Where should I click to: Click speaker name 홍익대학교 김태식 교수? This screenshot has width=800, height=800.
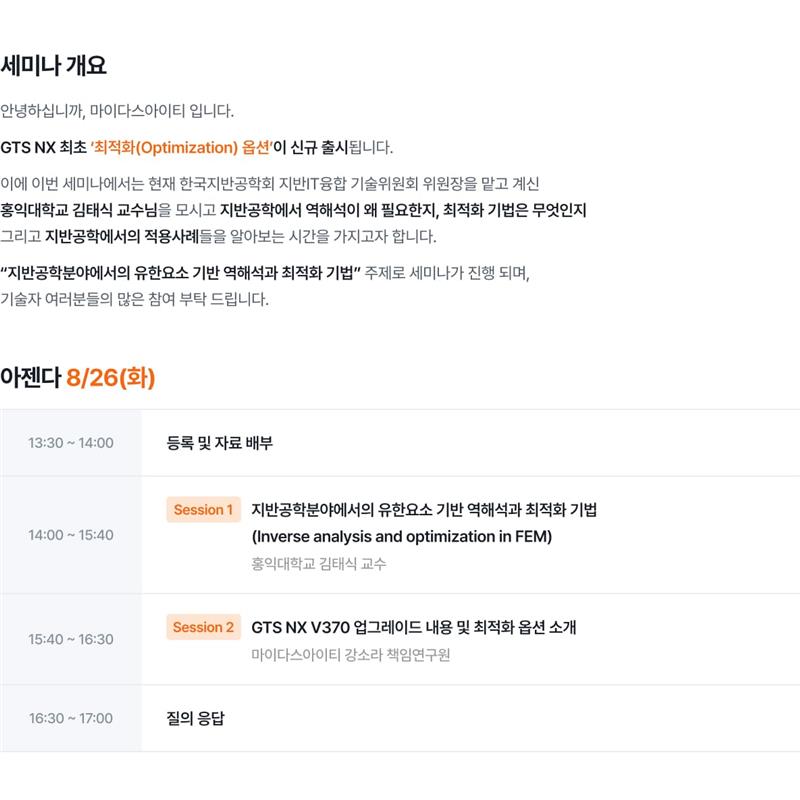[x=319, y=564]
